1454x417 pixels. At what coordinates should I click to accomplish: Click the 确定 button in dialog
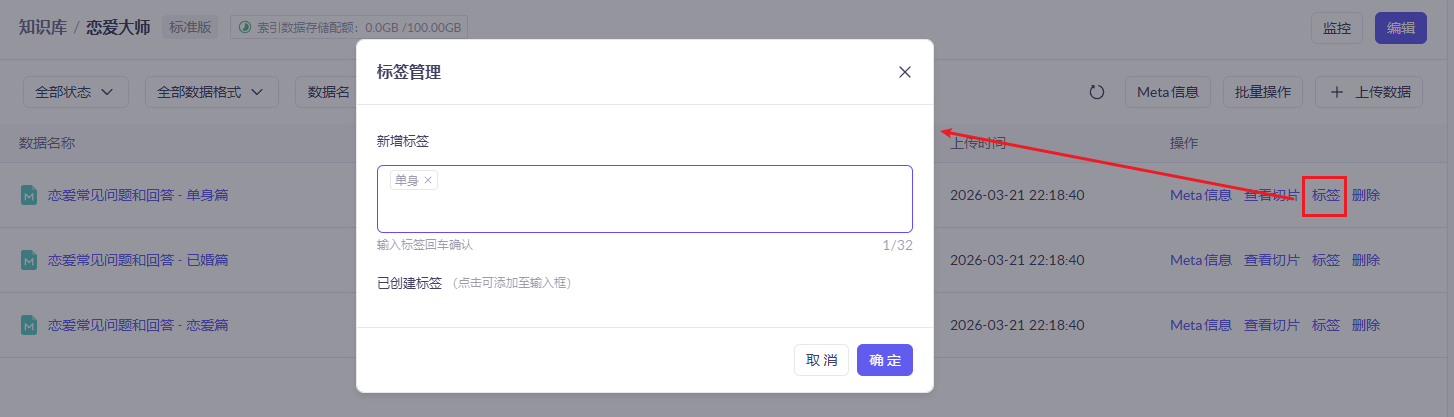point(884,360)
